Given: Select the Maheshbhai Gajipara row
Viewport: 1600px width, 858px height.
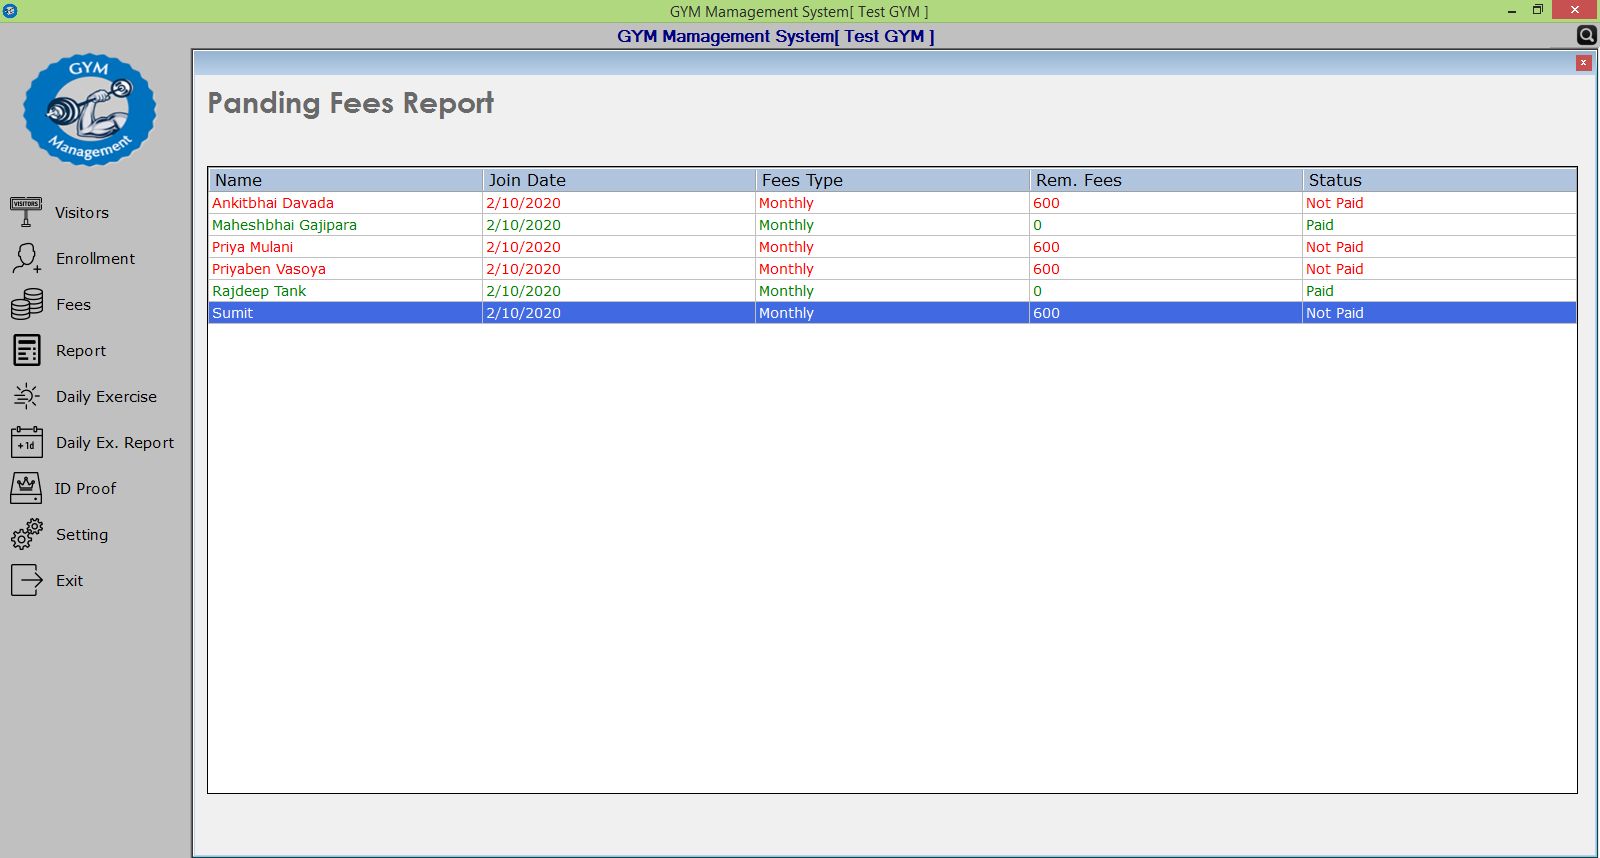Looking at the screenshot, I should (x=284, y=225).
